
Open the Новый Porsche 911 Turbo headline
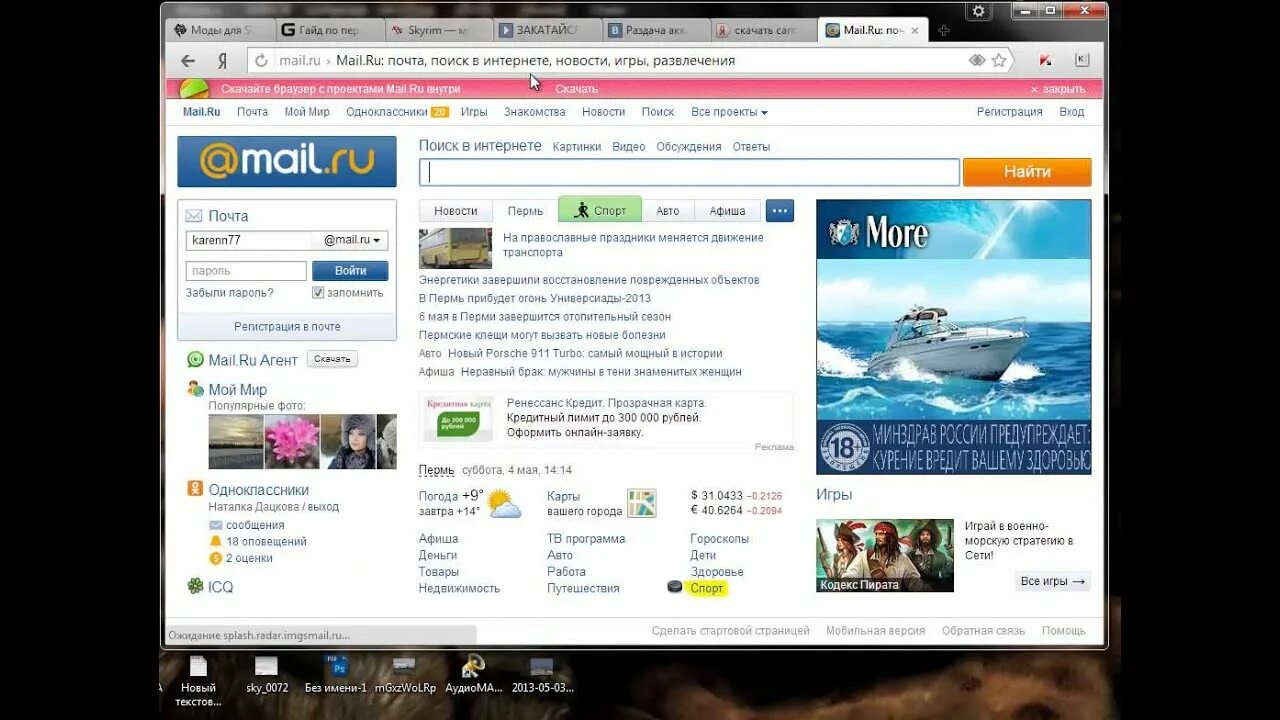[x=584, y=353]
